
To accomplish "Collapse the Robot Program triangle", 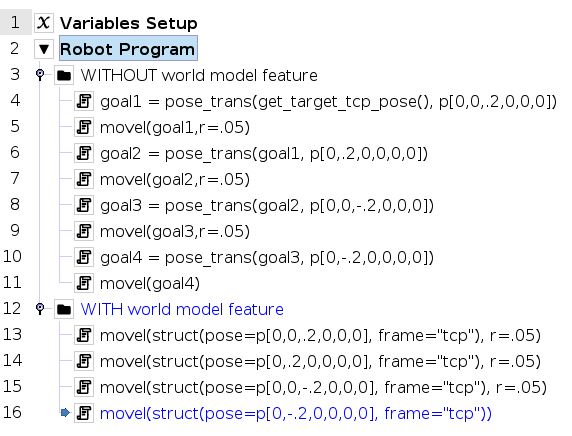I will coord(44,49).
